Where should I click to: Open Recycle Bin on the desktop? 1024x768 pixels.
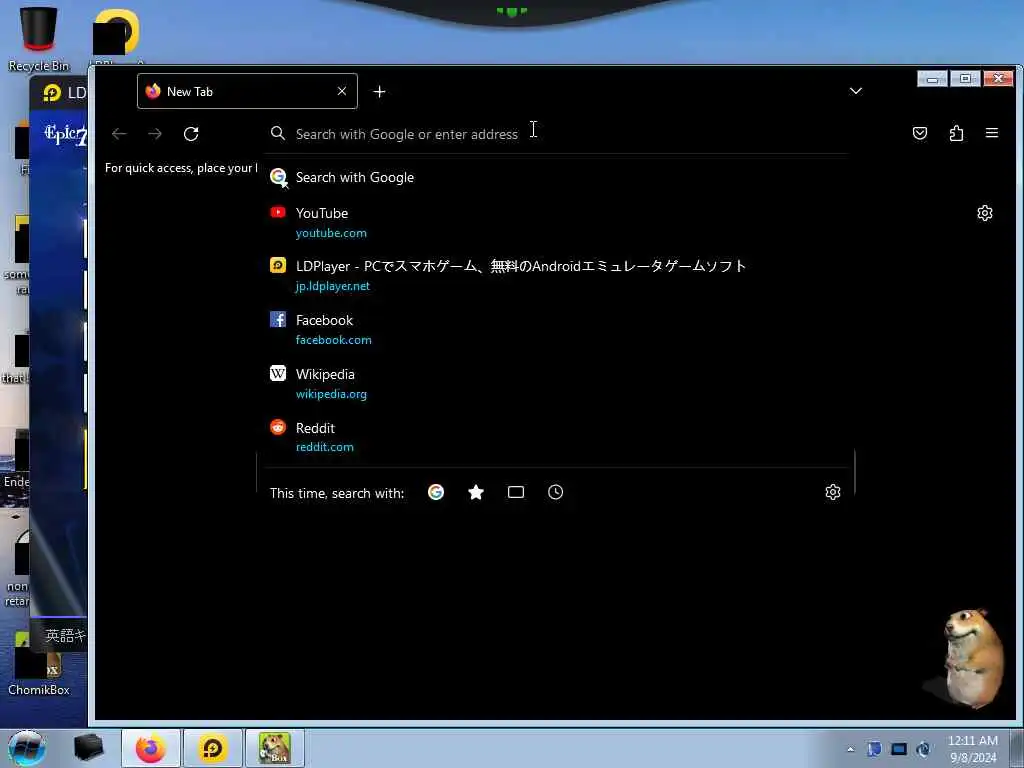[x=39, y=38]
